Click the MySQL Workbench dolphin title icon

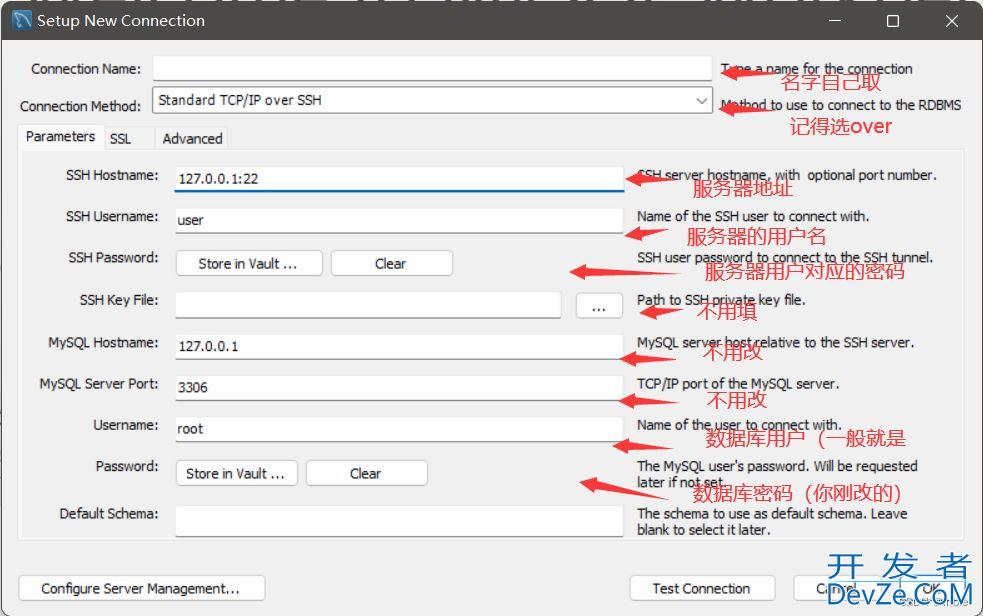21,20
